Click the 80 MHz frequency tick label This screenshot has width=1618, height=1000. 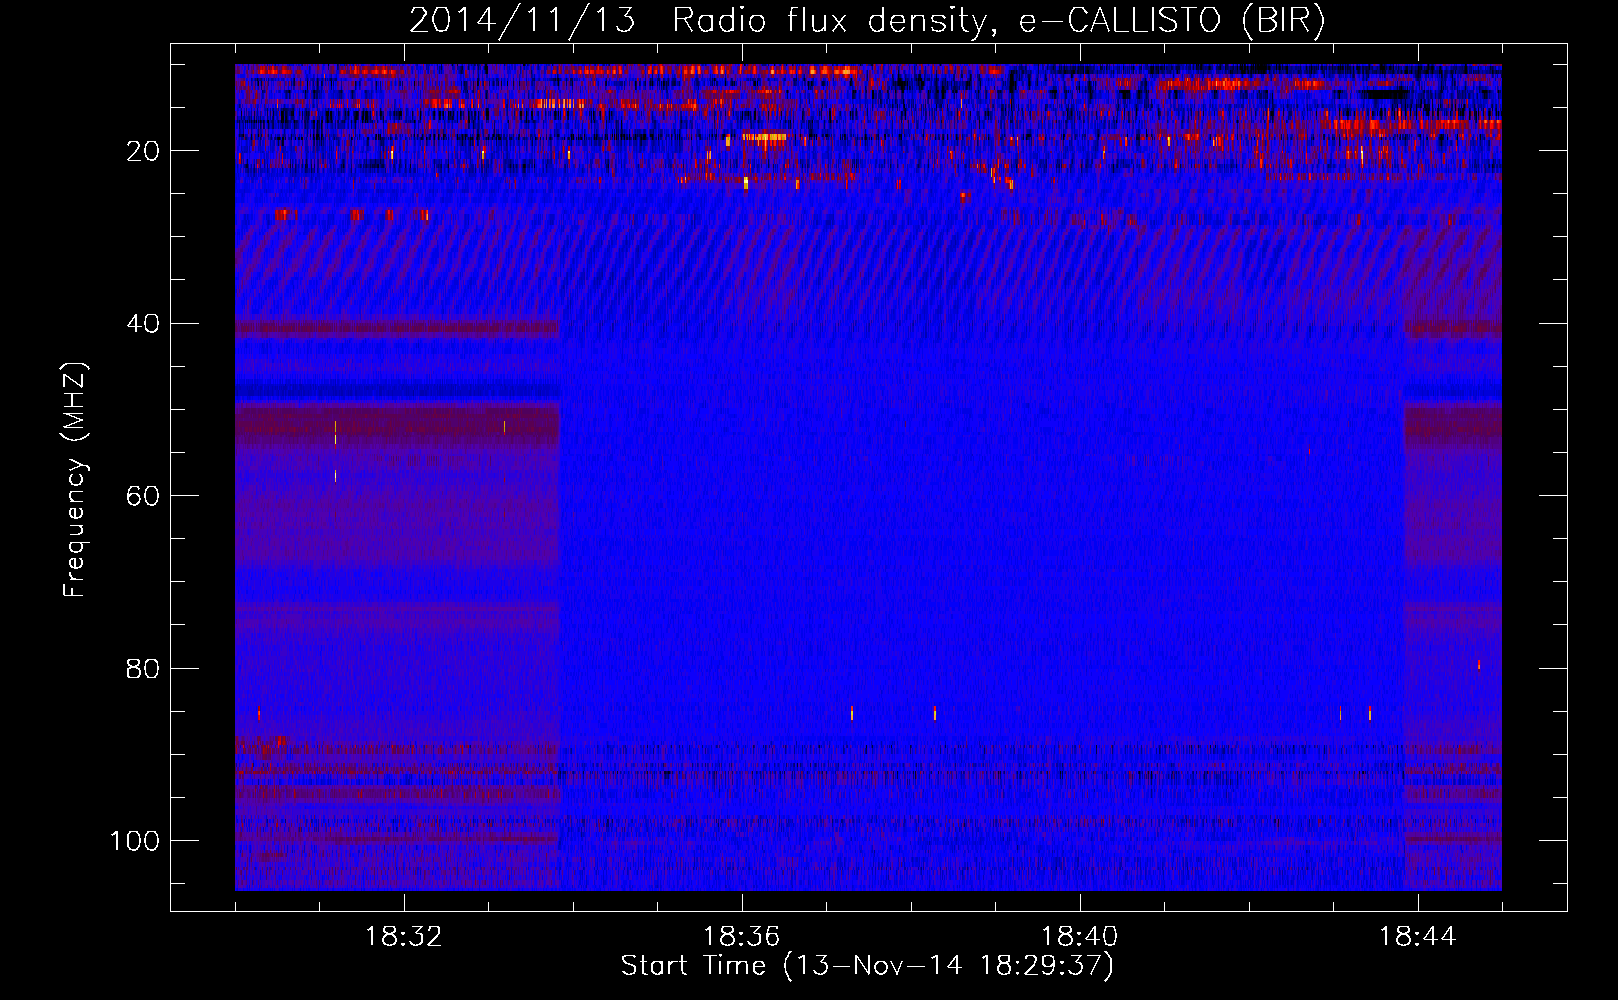pos(144,668)
